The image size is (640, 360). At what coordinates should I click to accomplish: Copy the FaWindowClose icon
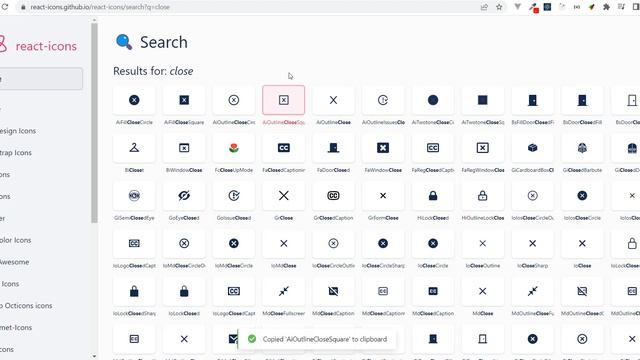click(383, 148)
